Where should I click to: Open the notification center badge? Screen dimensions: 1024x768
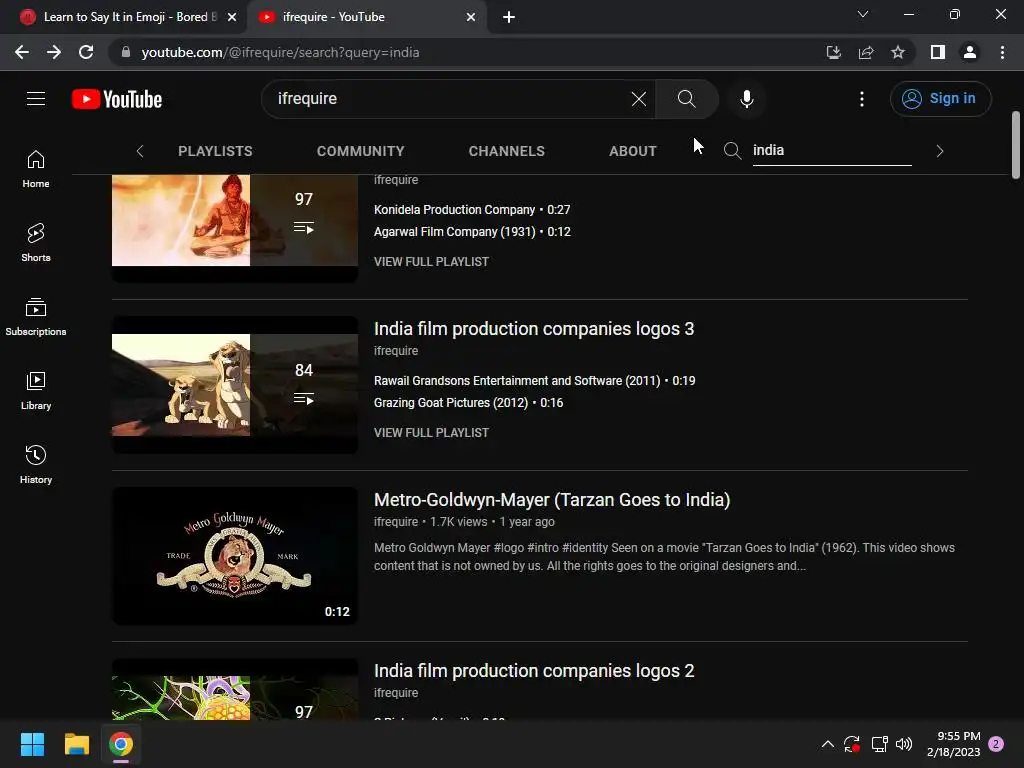[996, 744]
